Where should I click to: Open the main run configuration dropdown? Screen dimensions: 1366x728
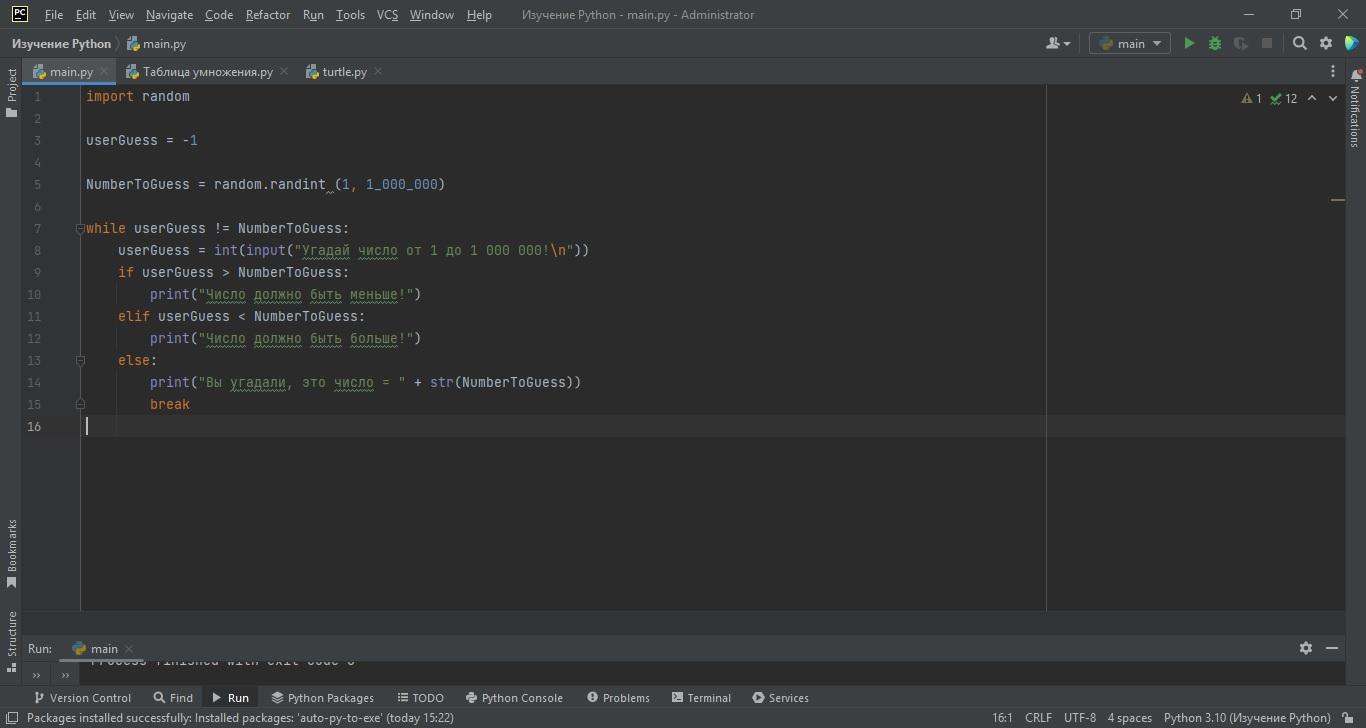[x=1129, y=43]
